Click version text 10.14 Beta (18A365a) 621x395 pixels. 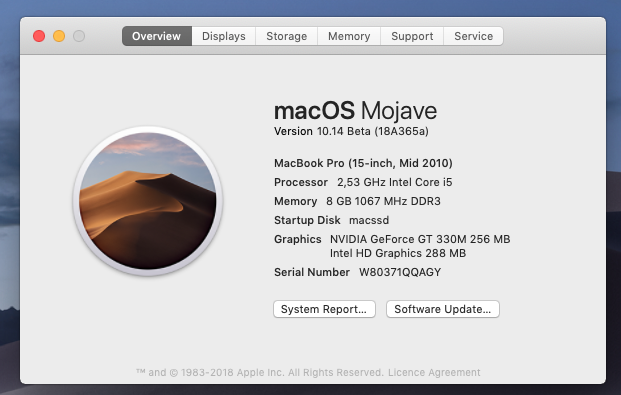click(373, 131)
